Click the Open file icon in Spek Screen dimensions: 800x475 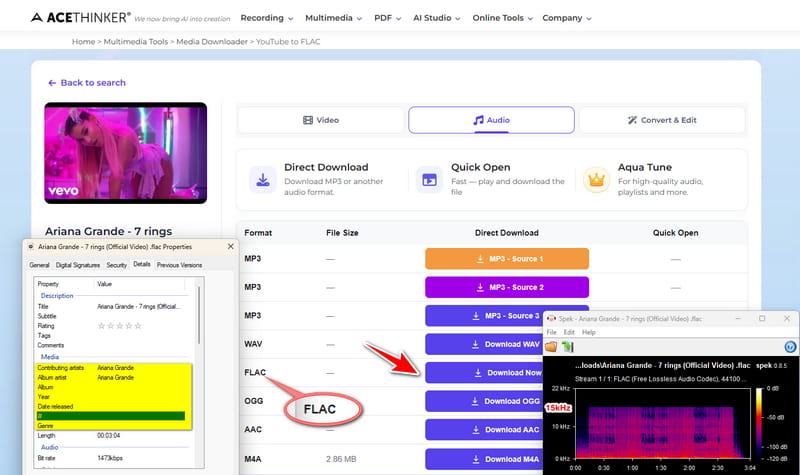point(551,347)
